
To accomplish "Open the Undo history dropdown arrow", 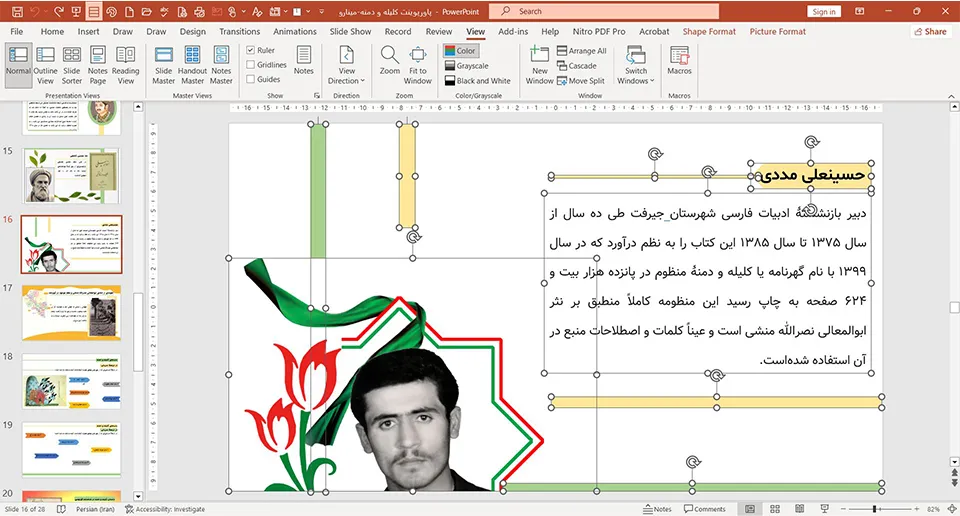I will 45,12.
